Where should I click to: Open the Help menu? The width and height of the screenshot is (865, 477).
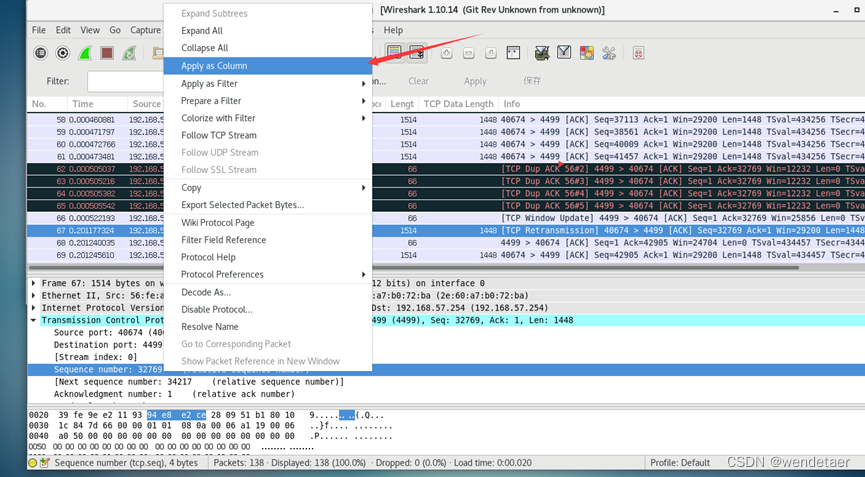[393, 30]
